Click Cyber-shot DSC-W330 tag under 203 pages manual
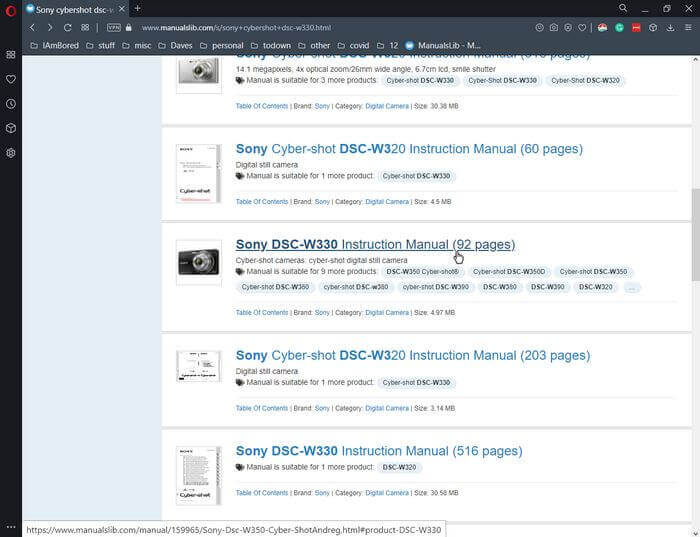Image resolution: width=700 pixels, height=537 pixels. point(416,383)
